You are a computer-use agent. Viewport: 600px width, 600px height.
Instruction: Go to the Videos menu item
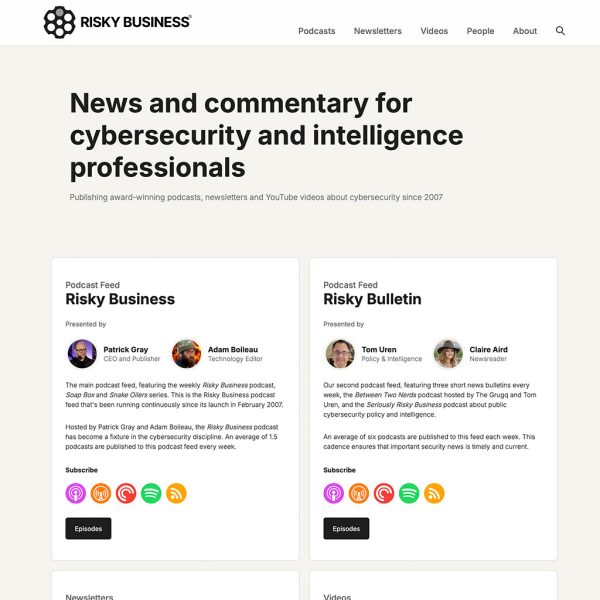tap(434, 31)
